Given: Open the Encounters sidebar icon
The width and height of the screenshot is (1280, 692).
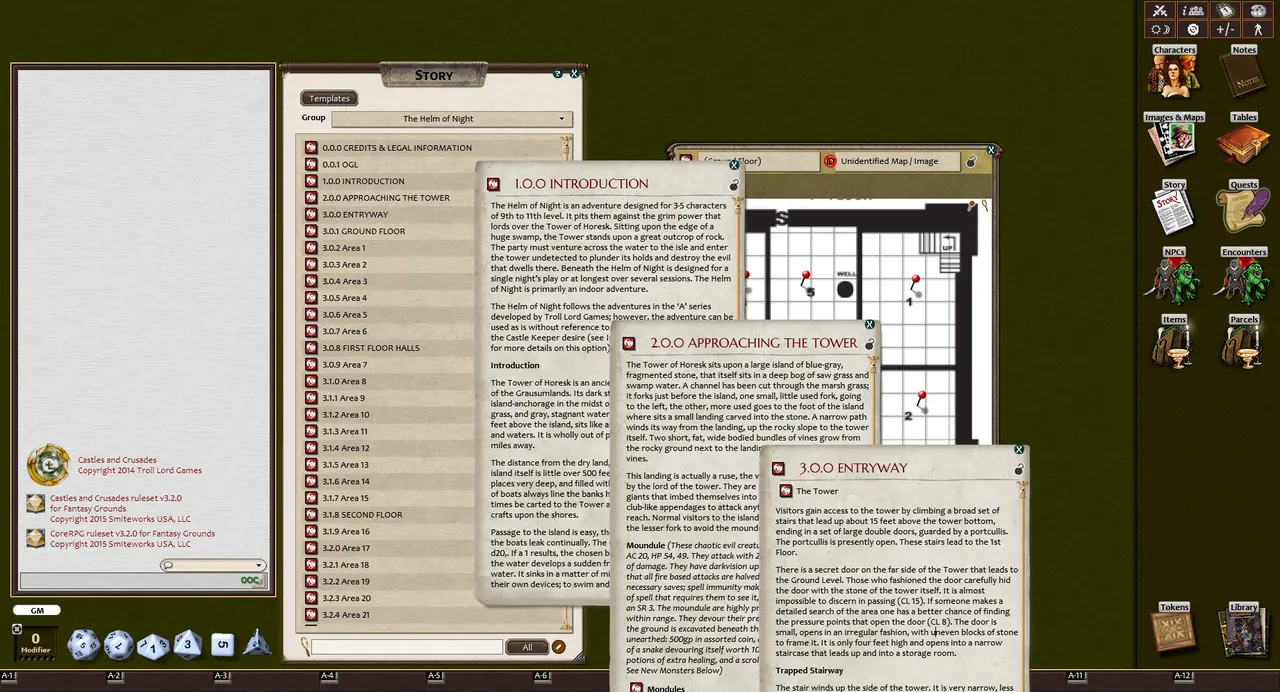Looking at the screenshot, I should pyautogui.click(x=1243, y=276).
